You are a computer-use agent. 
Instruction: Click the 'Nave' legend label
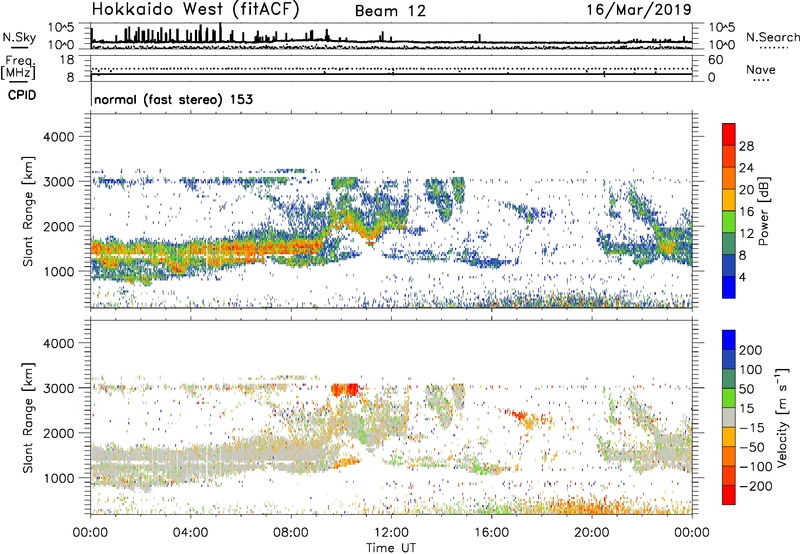[760, 69]
